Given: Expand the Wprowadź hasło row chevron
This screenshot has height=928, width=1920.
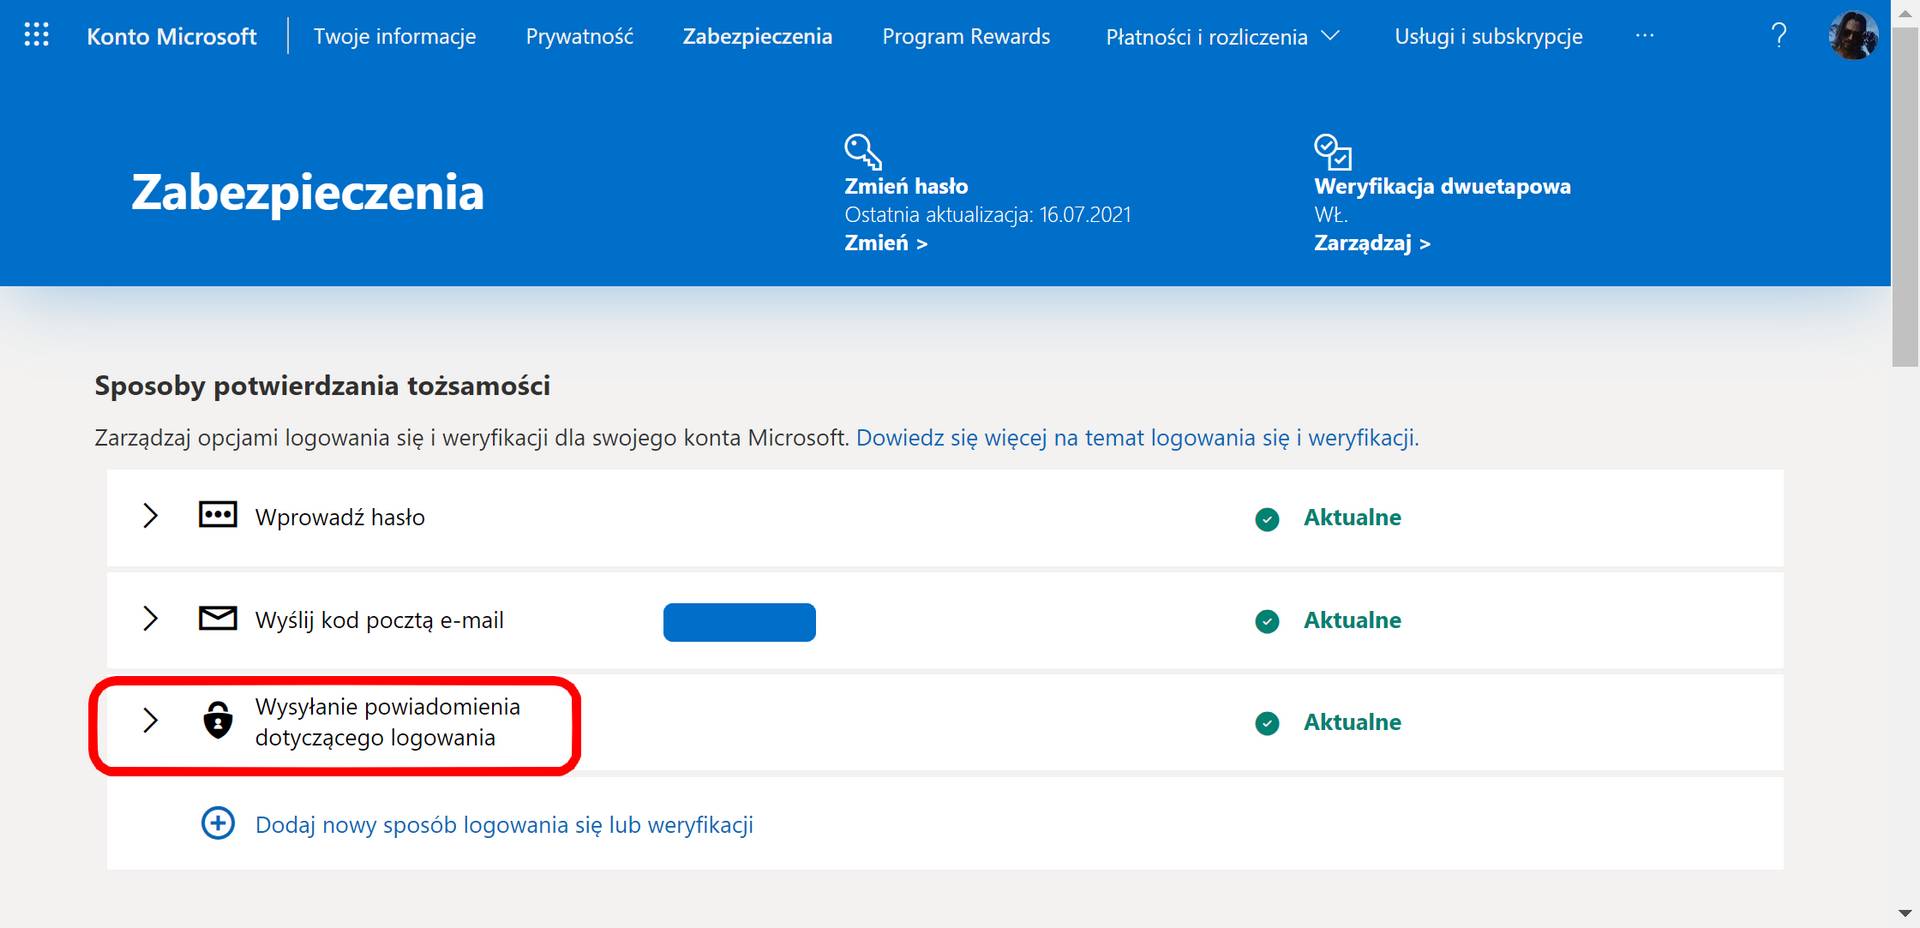Looking at the screenshot, I should pyautogui.click(x=150, y=516).
